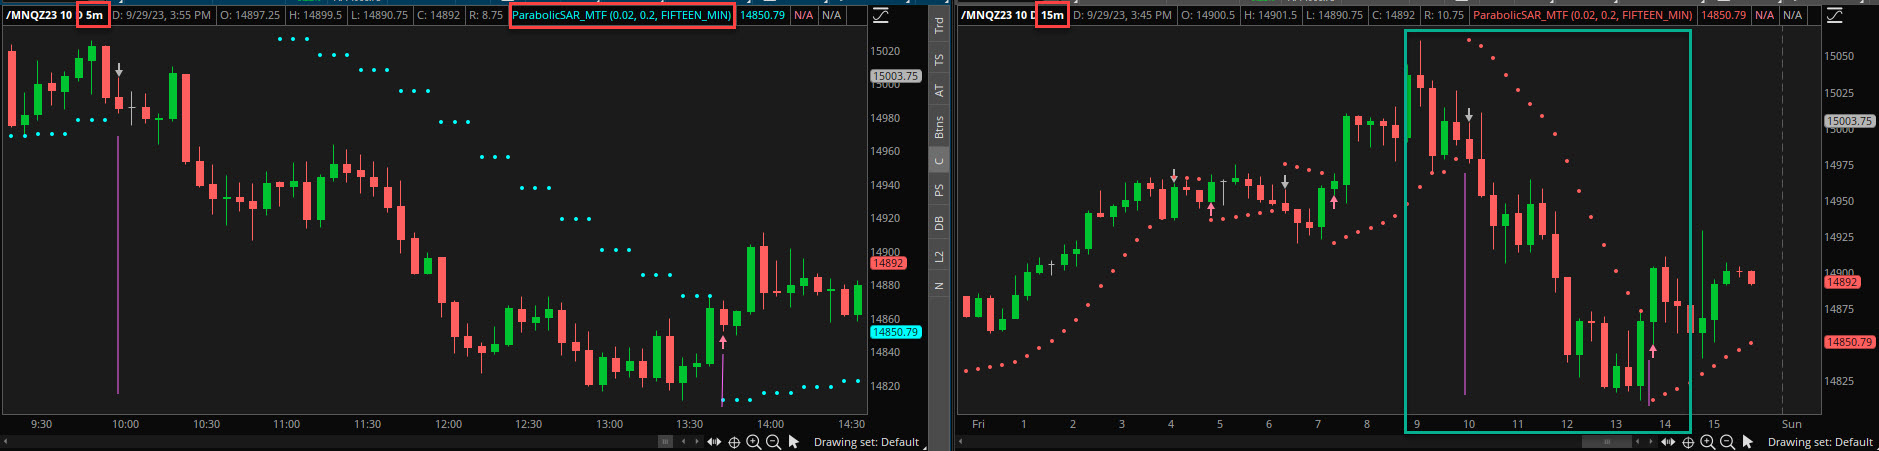Toggle the C sidebar panel button

(939, 160)
